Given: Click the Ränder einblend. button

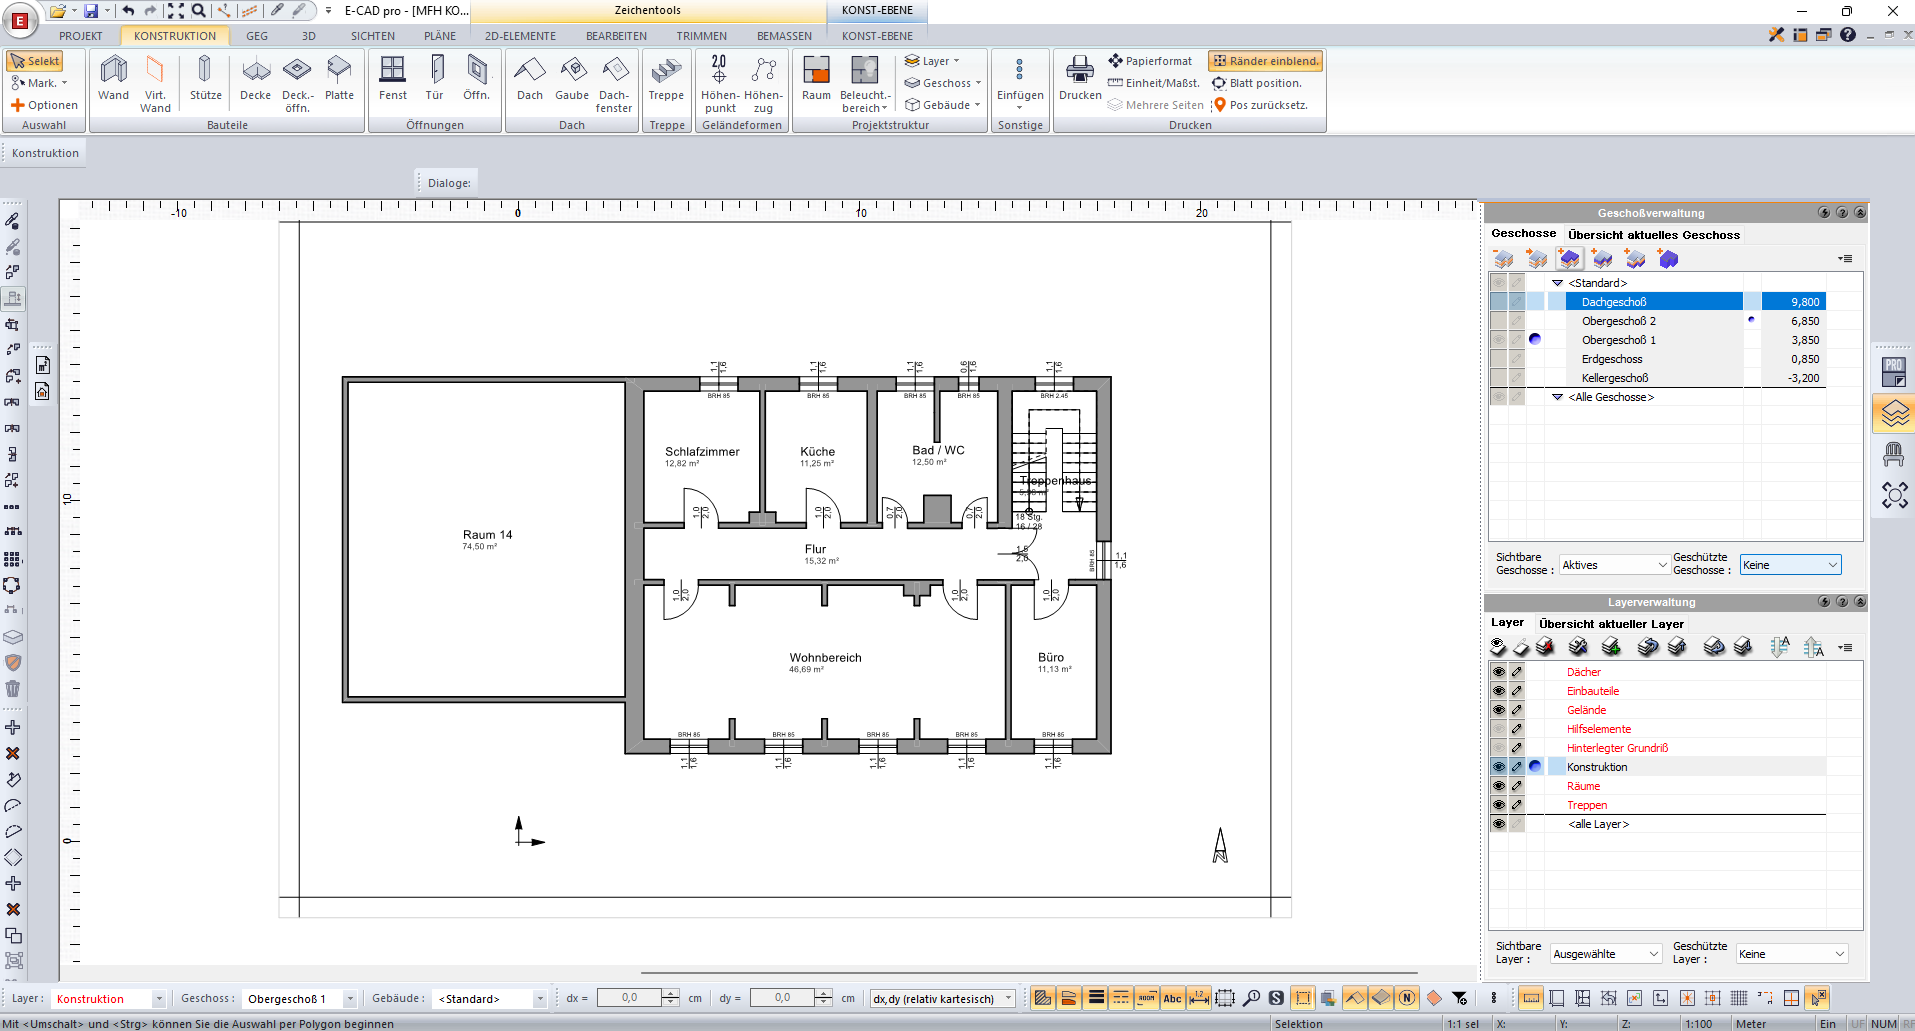Looking at the screenshot, I should pyautogui.click(x=1265, y=61).
